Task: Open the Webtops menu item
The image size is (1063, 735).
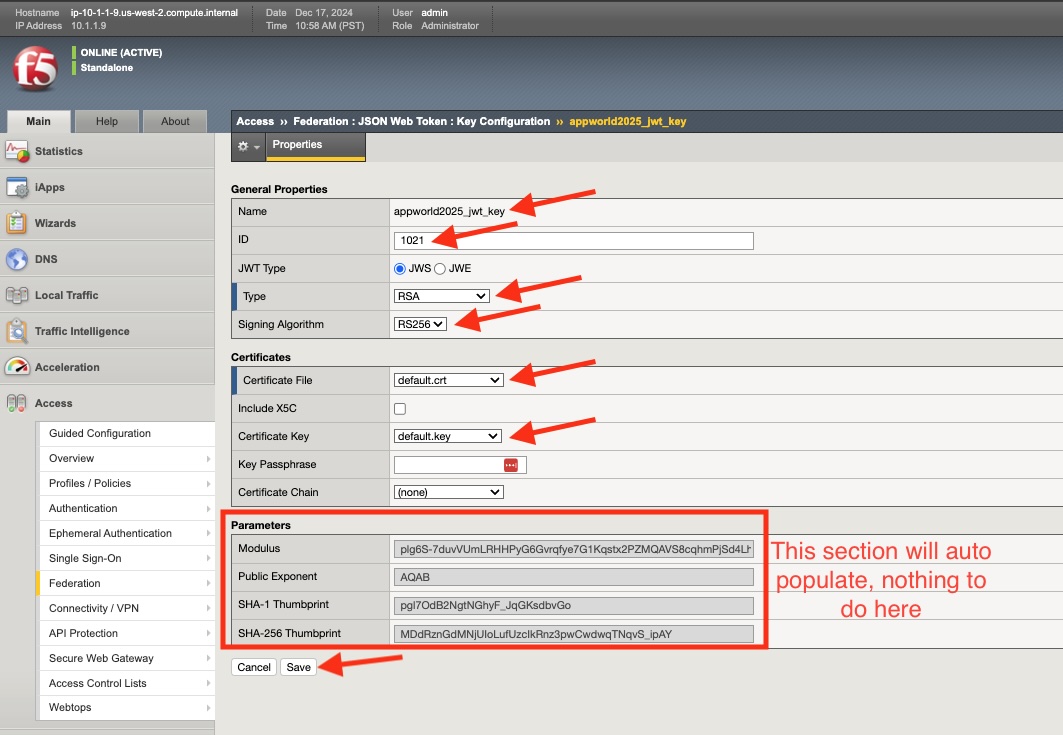Action: click(126, 707)
